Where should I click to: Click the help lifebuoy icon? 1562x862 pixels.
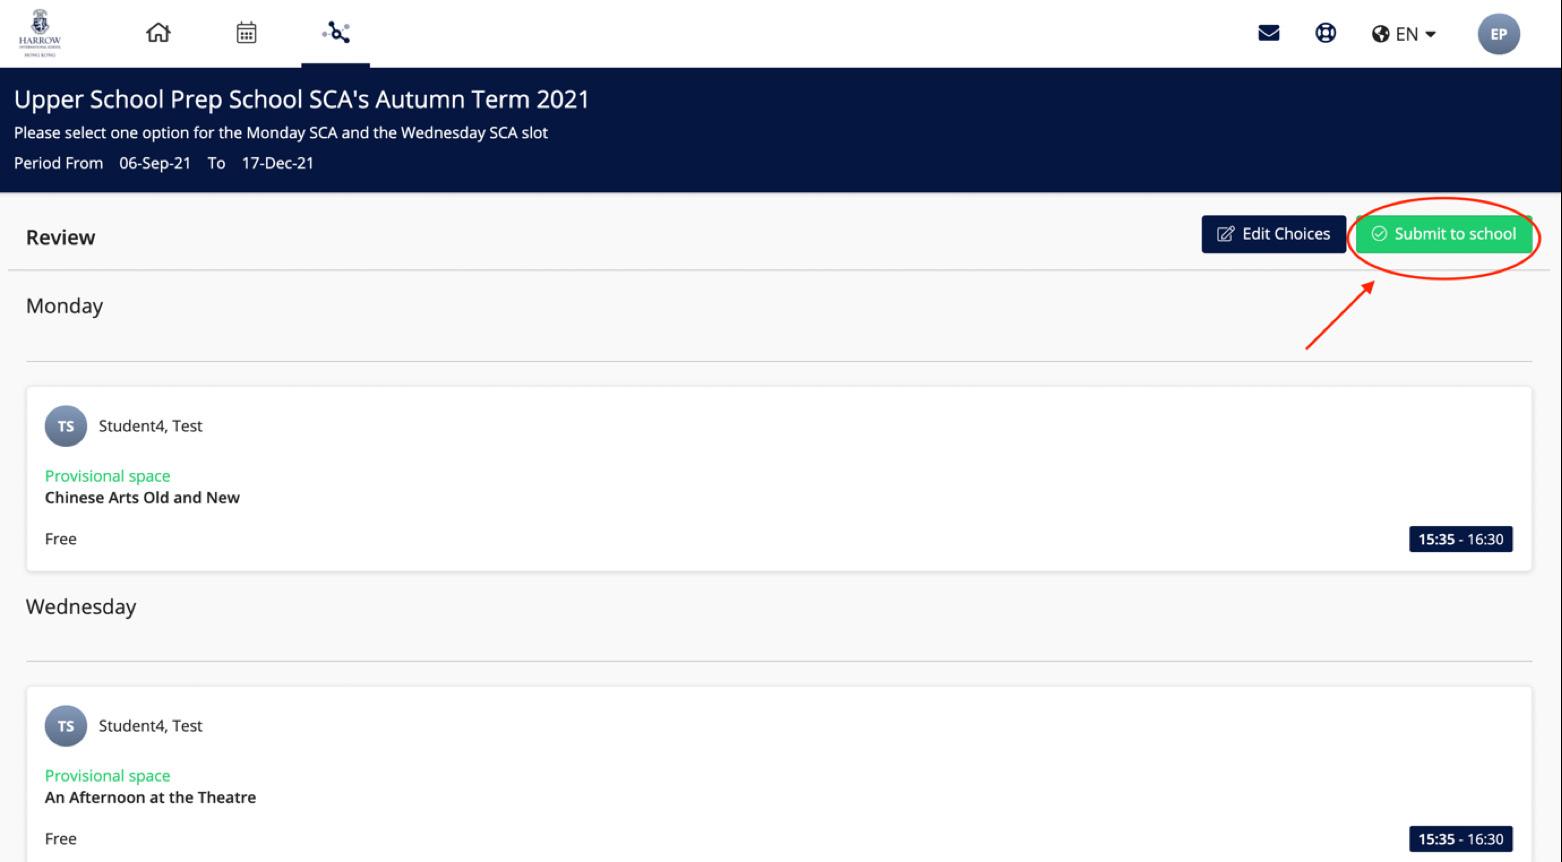coord(1325,34)
